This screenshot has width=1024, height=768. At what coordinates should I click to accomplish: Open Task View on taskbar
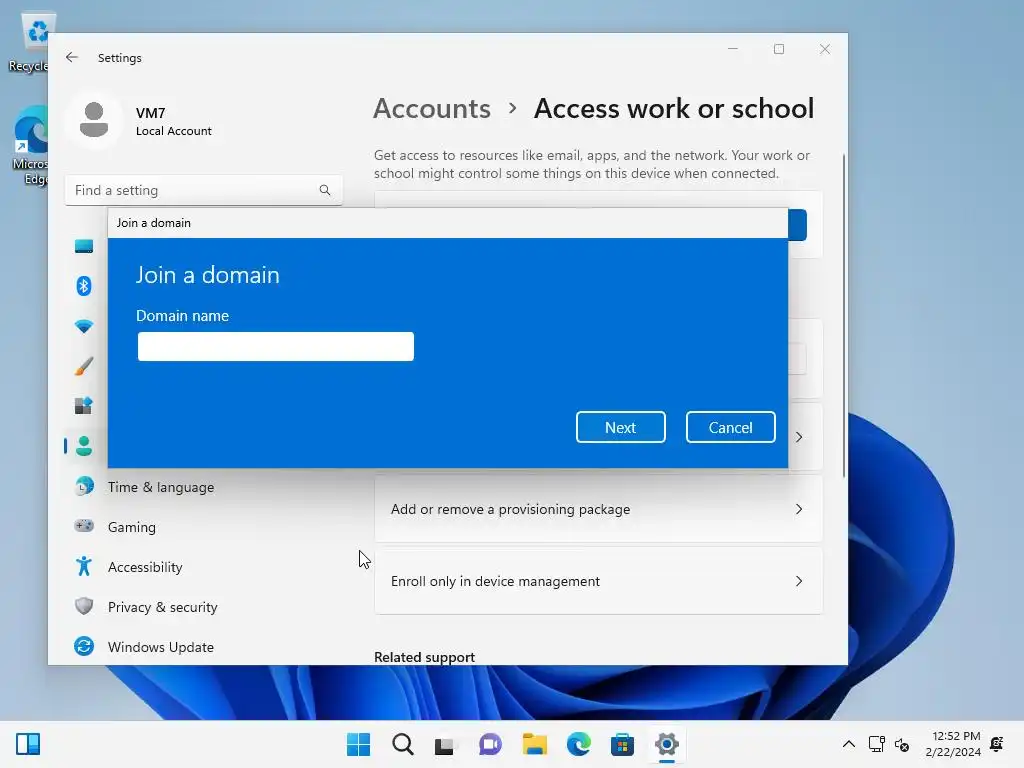(445, 745)
